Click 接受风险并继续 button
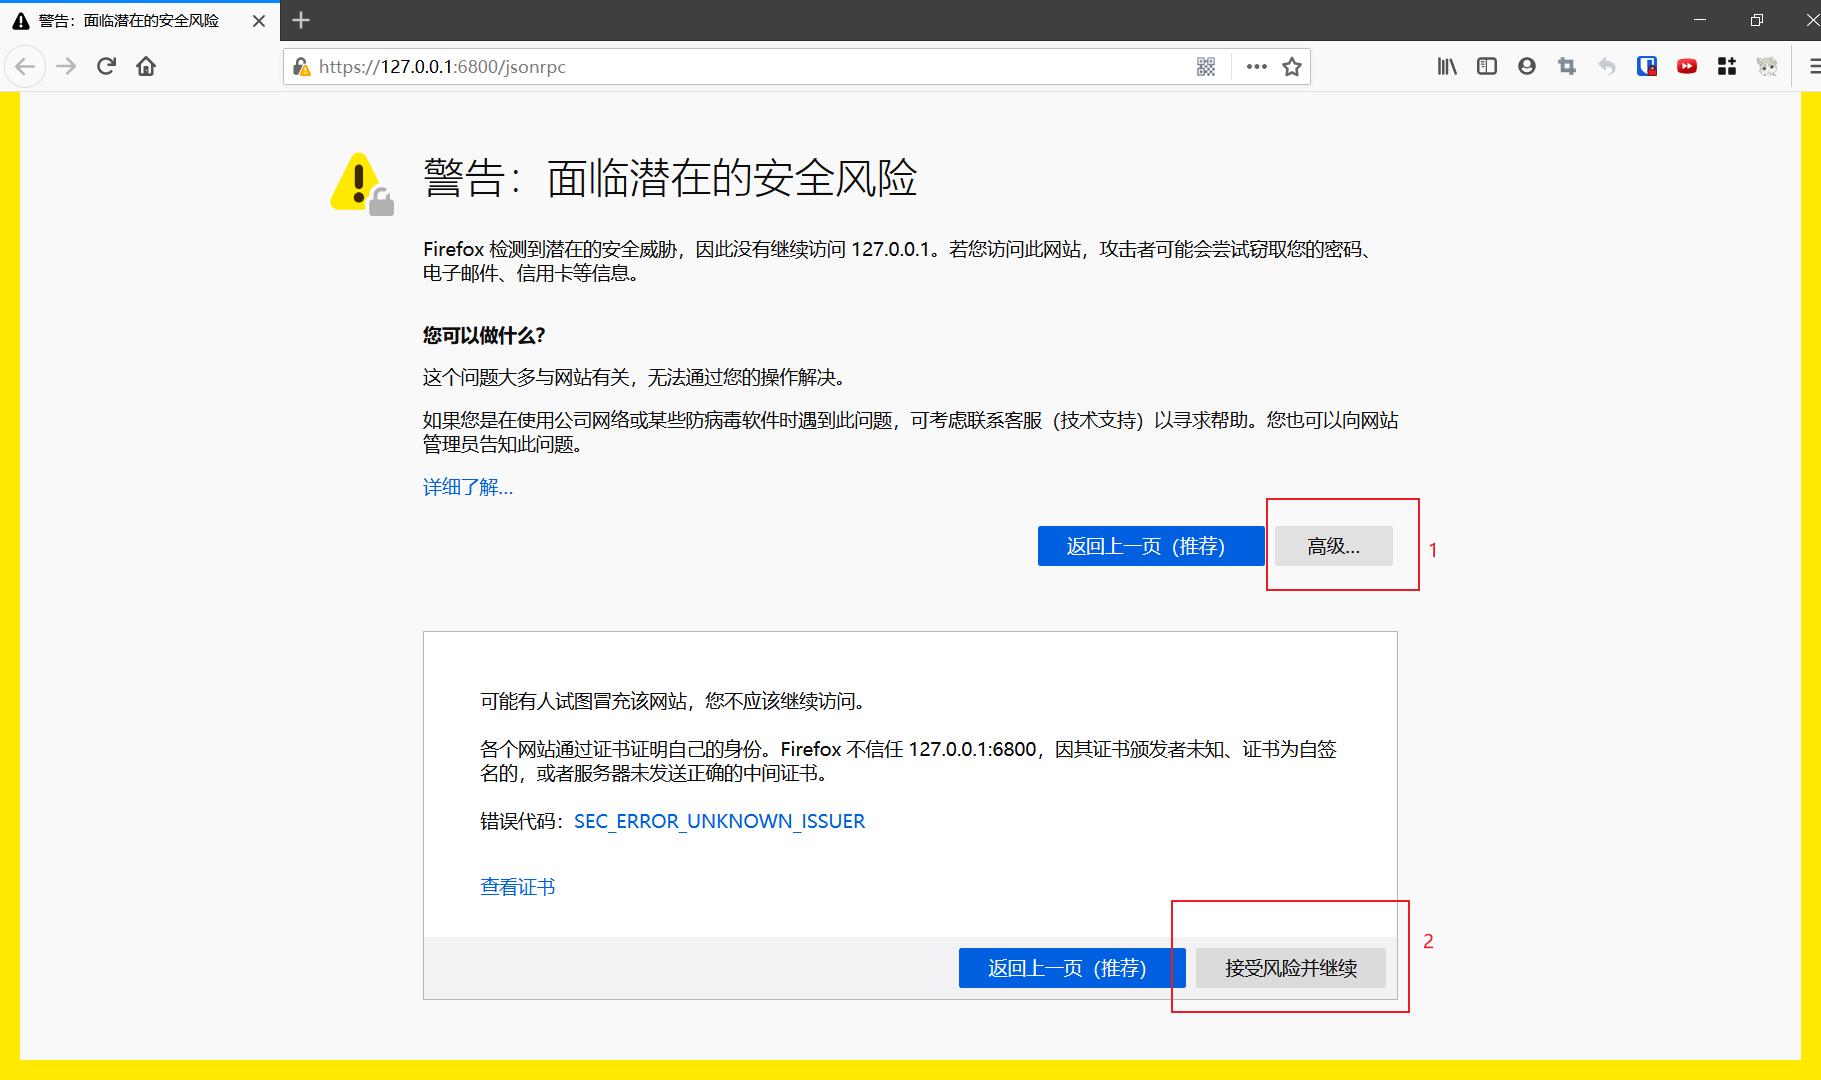This screenshot has width=1821, height=1080. (1290, 968)
